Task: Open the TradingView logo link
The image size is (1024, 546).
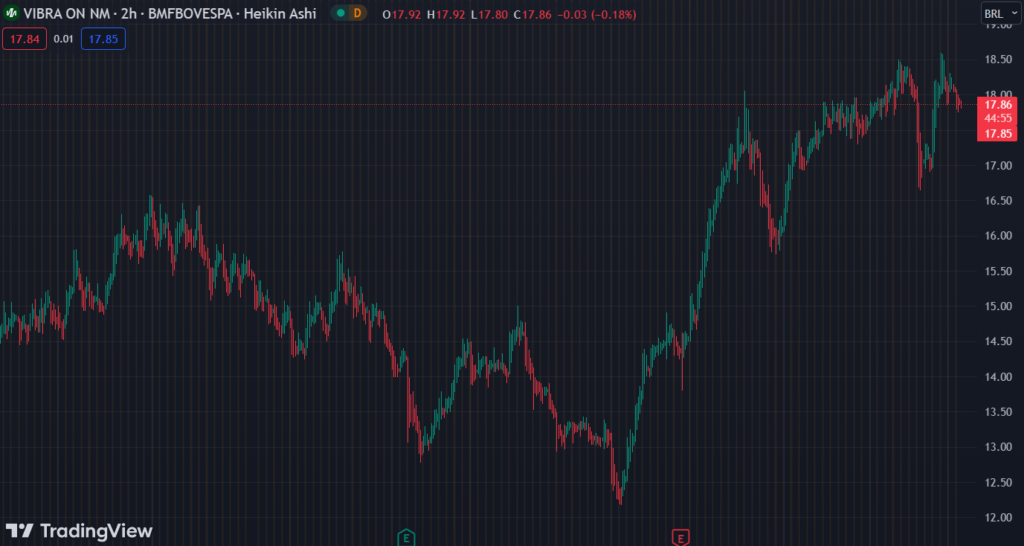Action: coord(79,531)
